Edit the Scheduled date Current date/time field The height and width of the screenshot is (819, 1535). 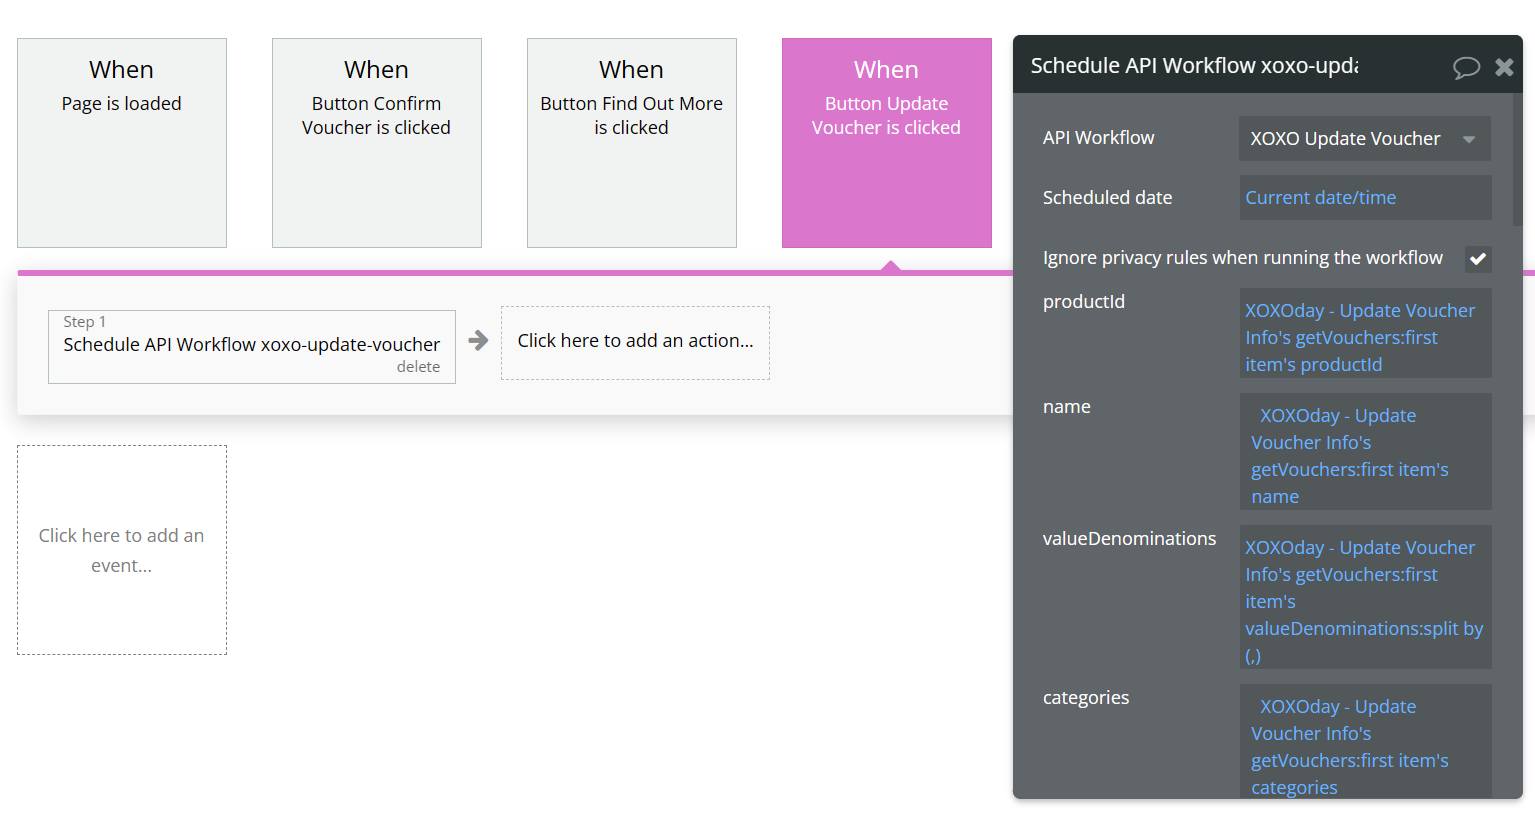point(1365,198)
